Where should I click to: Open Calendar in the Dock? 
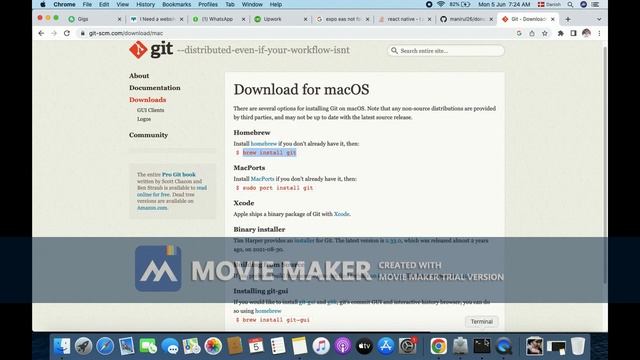tap(256, 346)
